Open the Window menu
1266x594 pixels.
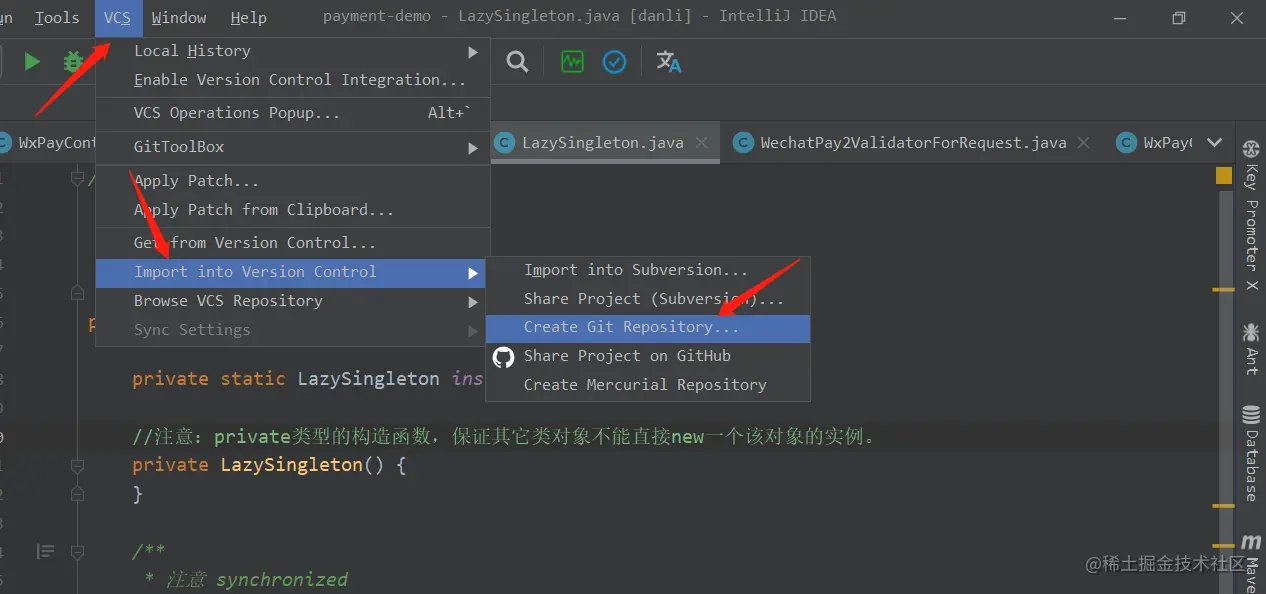point(179,17)
